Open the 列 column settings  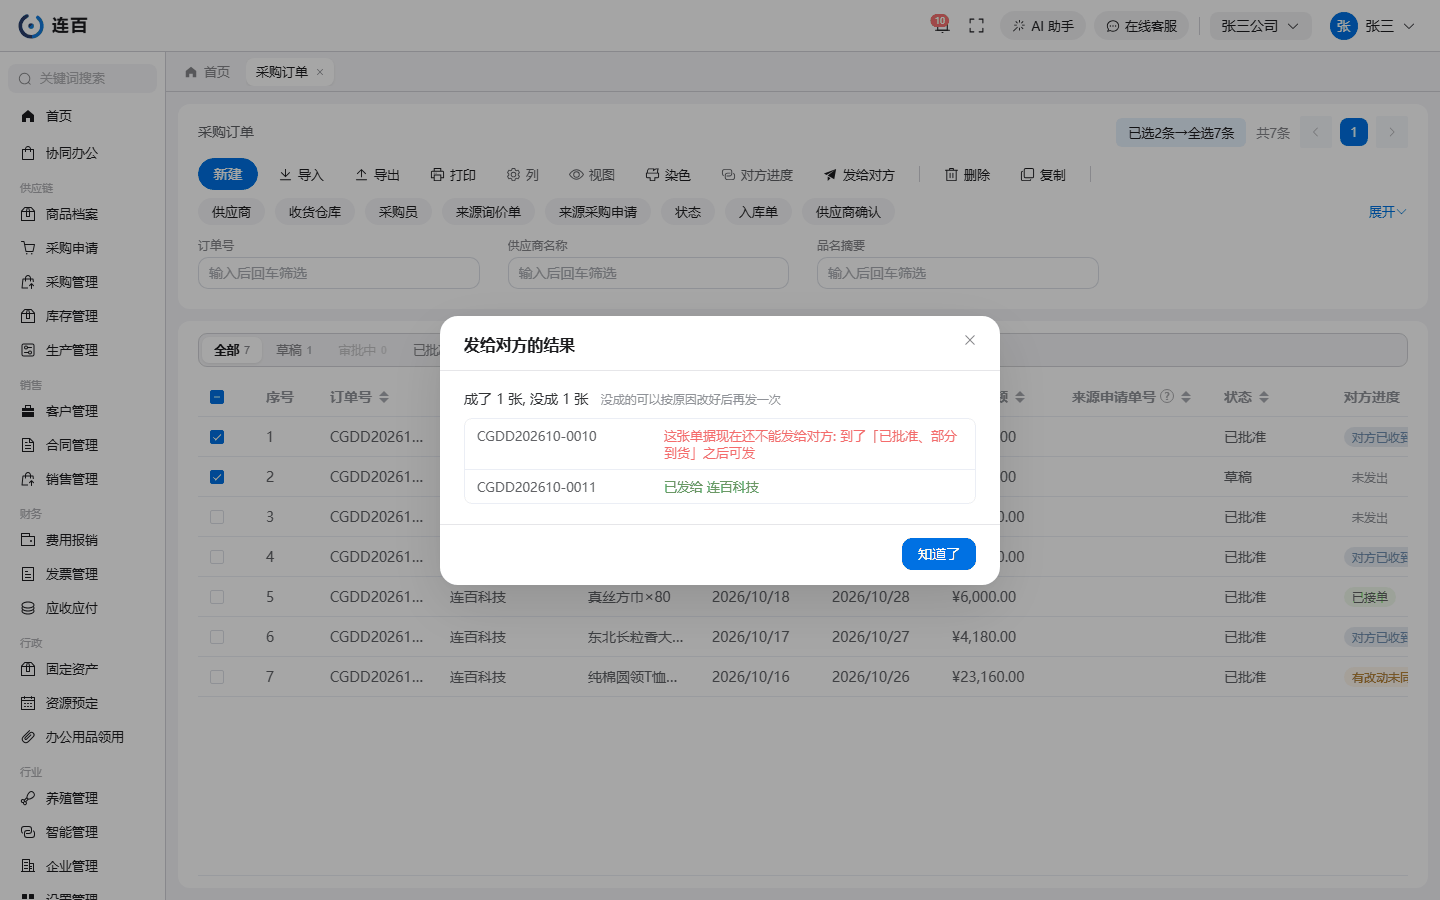[523, 175]
